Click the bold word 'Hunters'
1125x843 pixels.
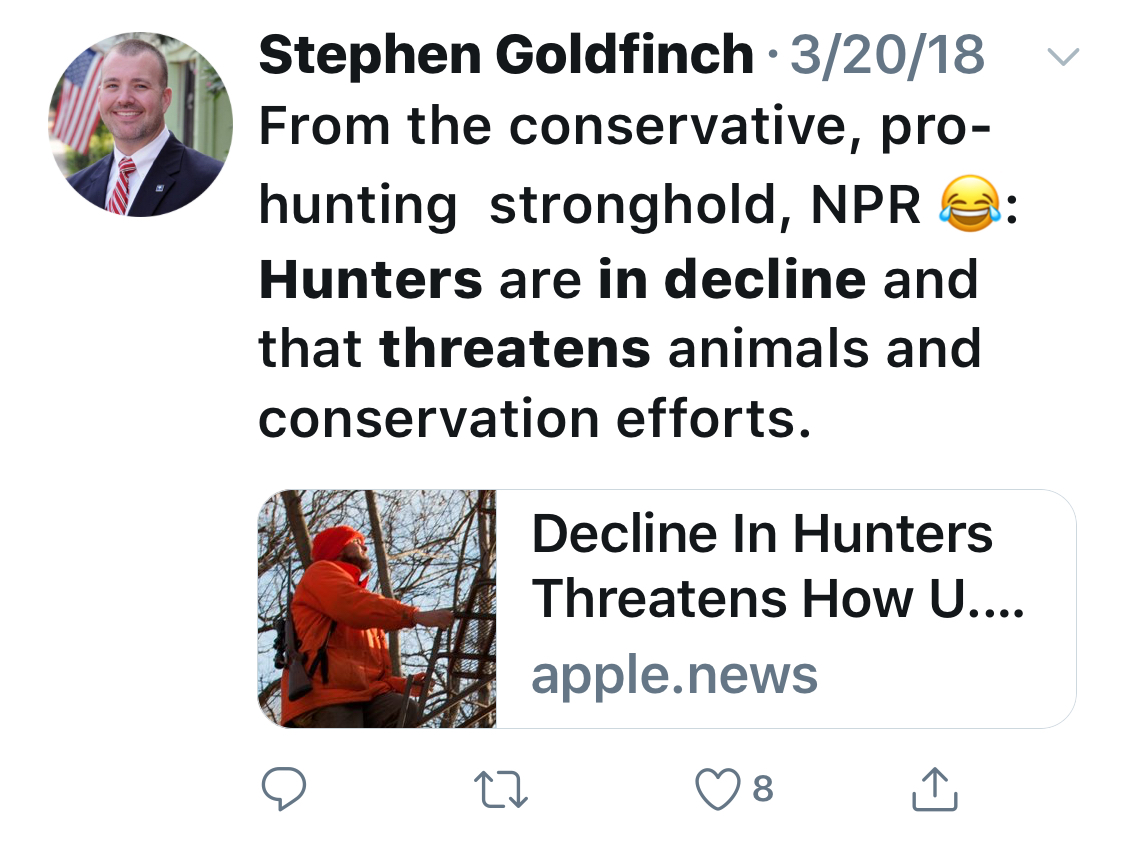[x=370, y=279]
